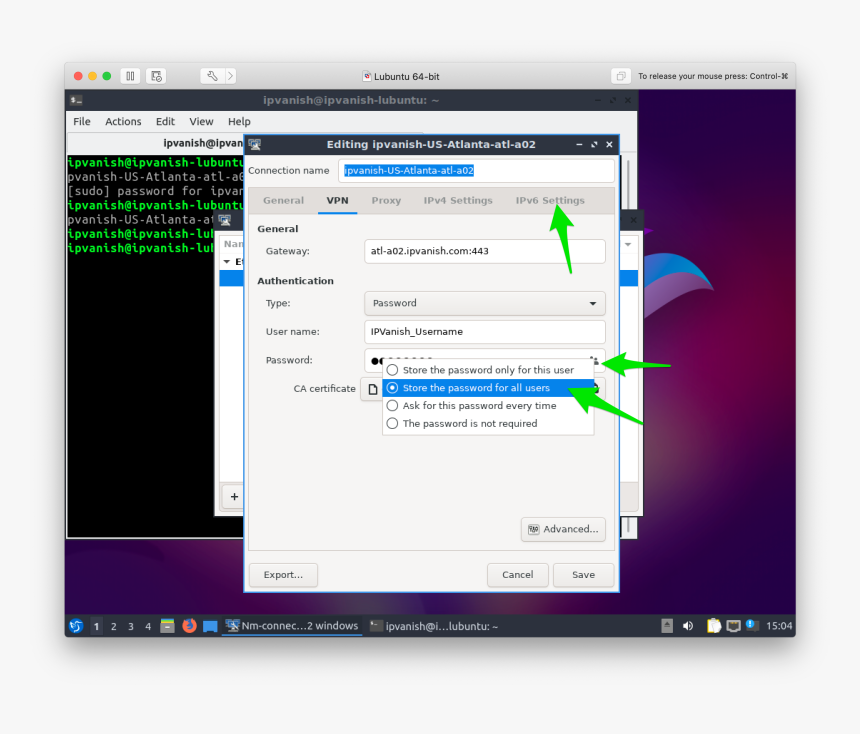
Task: Click the Nm-connection-editor taskbar entry
Action: (x=292, y=626)
